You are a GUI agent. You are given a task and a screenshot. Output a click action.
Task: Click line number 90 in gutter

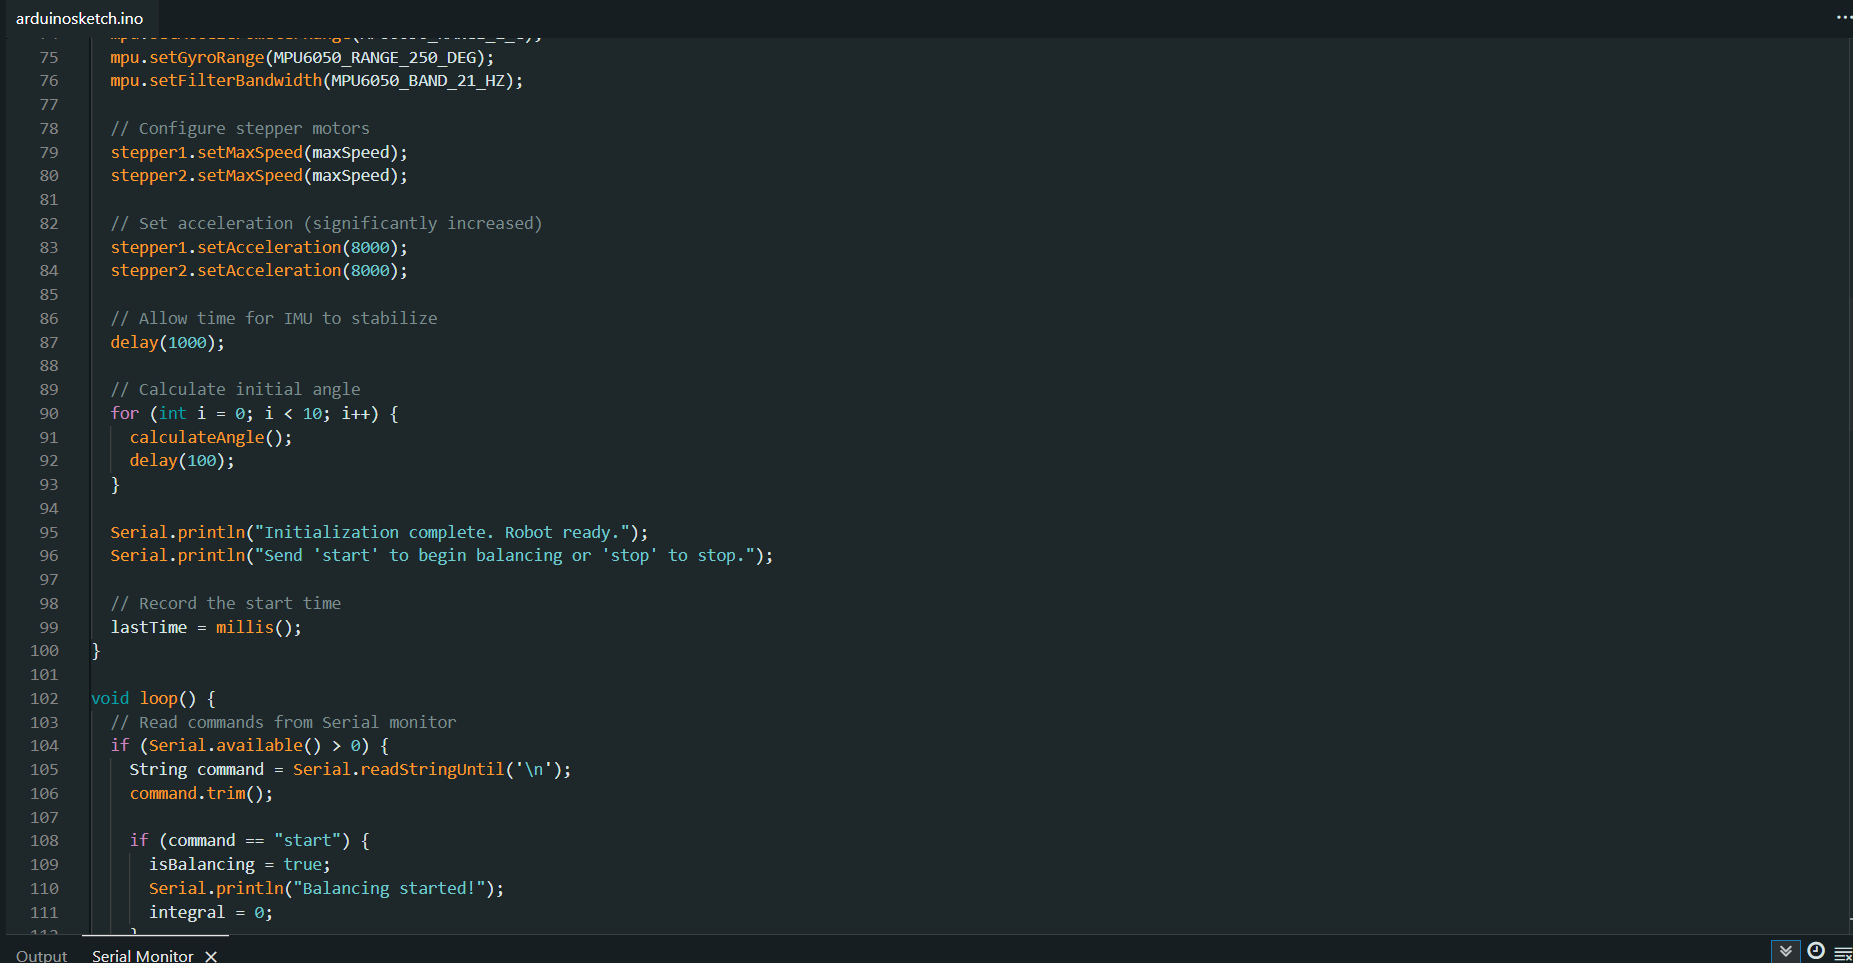[x=49, y=413]
